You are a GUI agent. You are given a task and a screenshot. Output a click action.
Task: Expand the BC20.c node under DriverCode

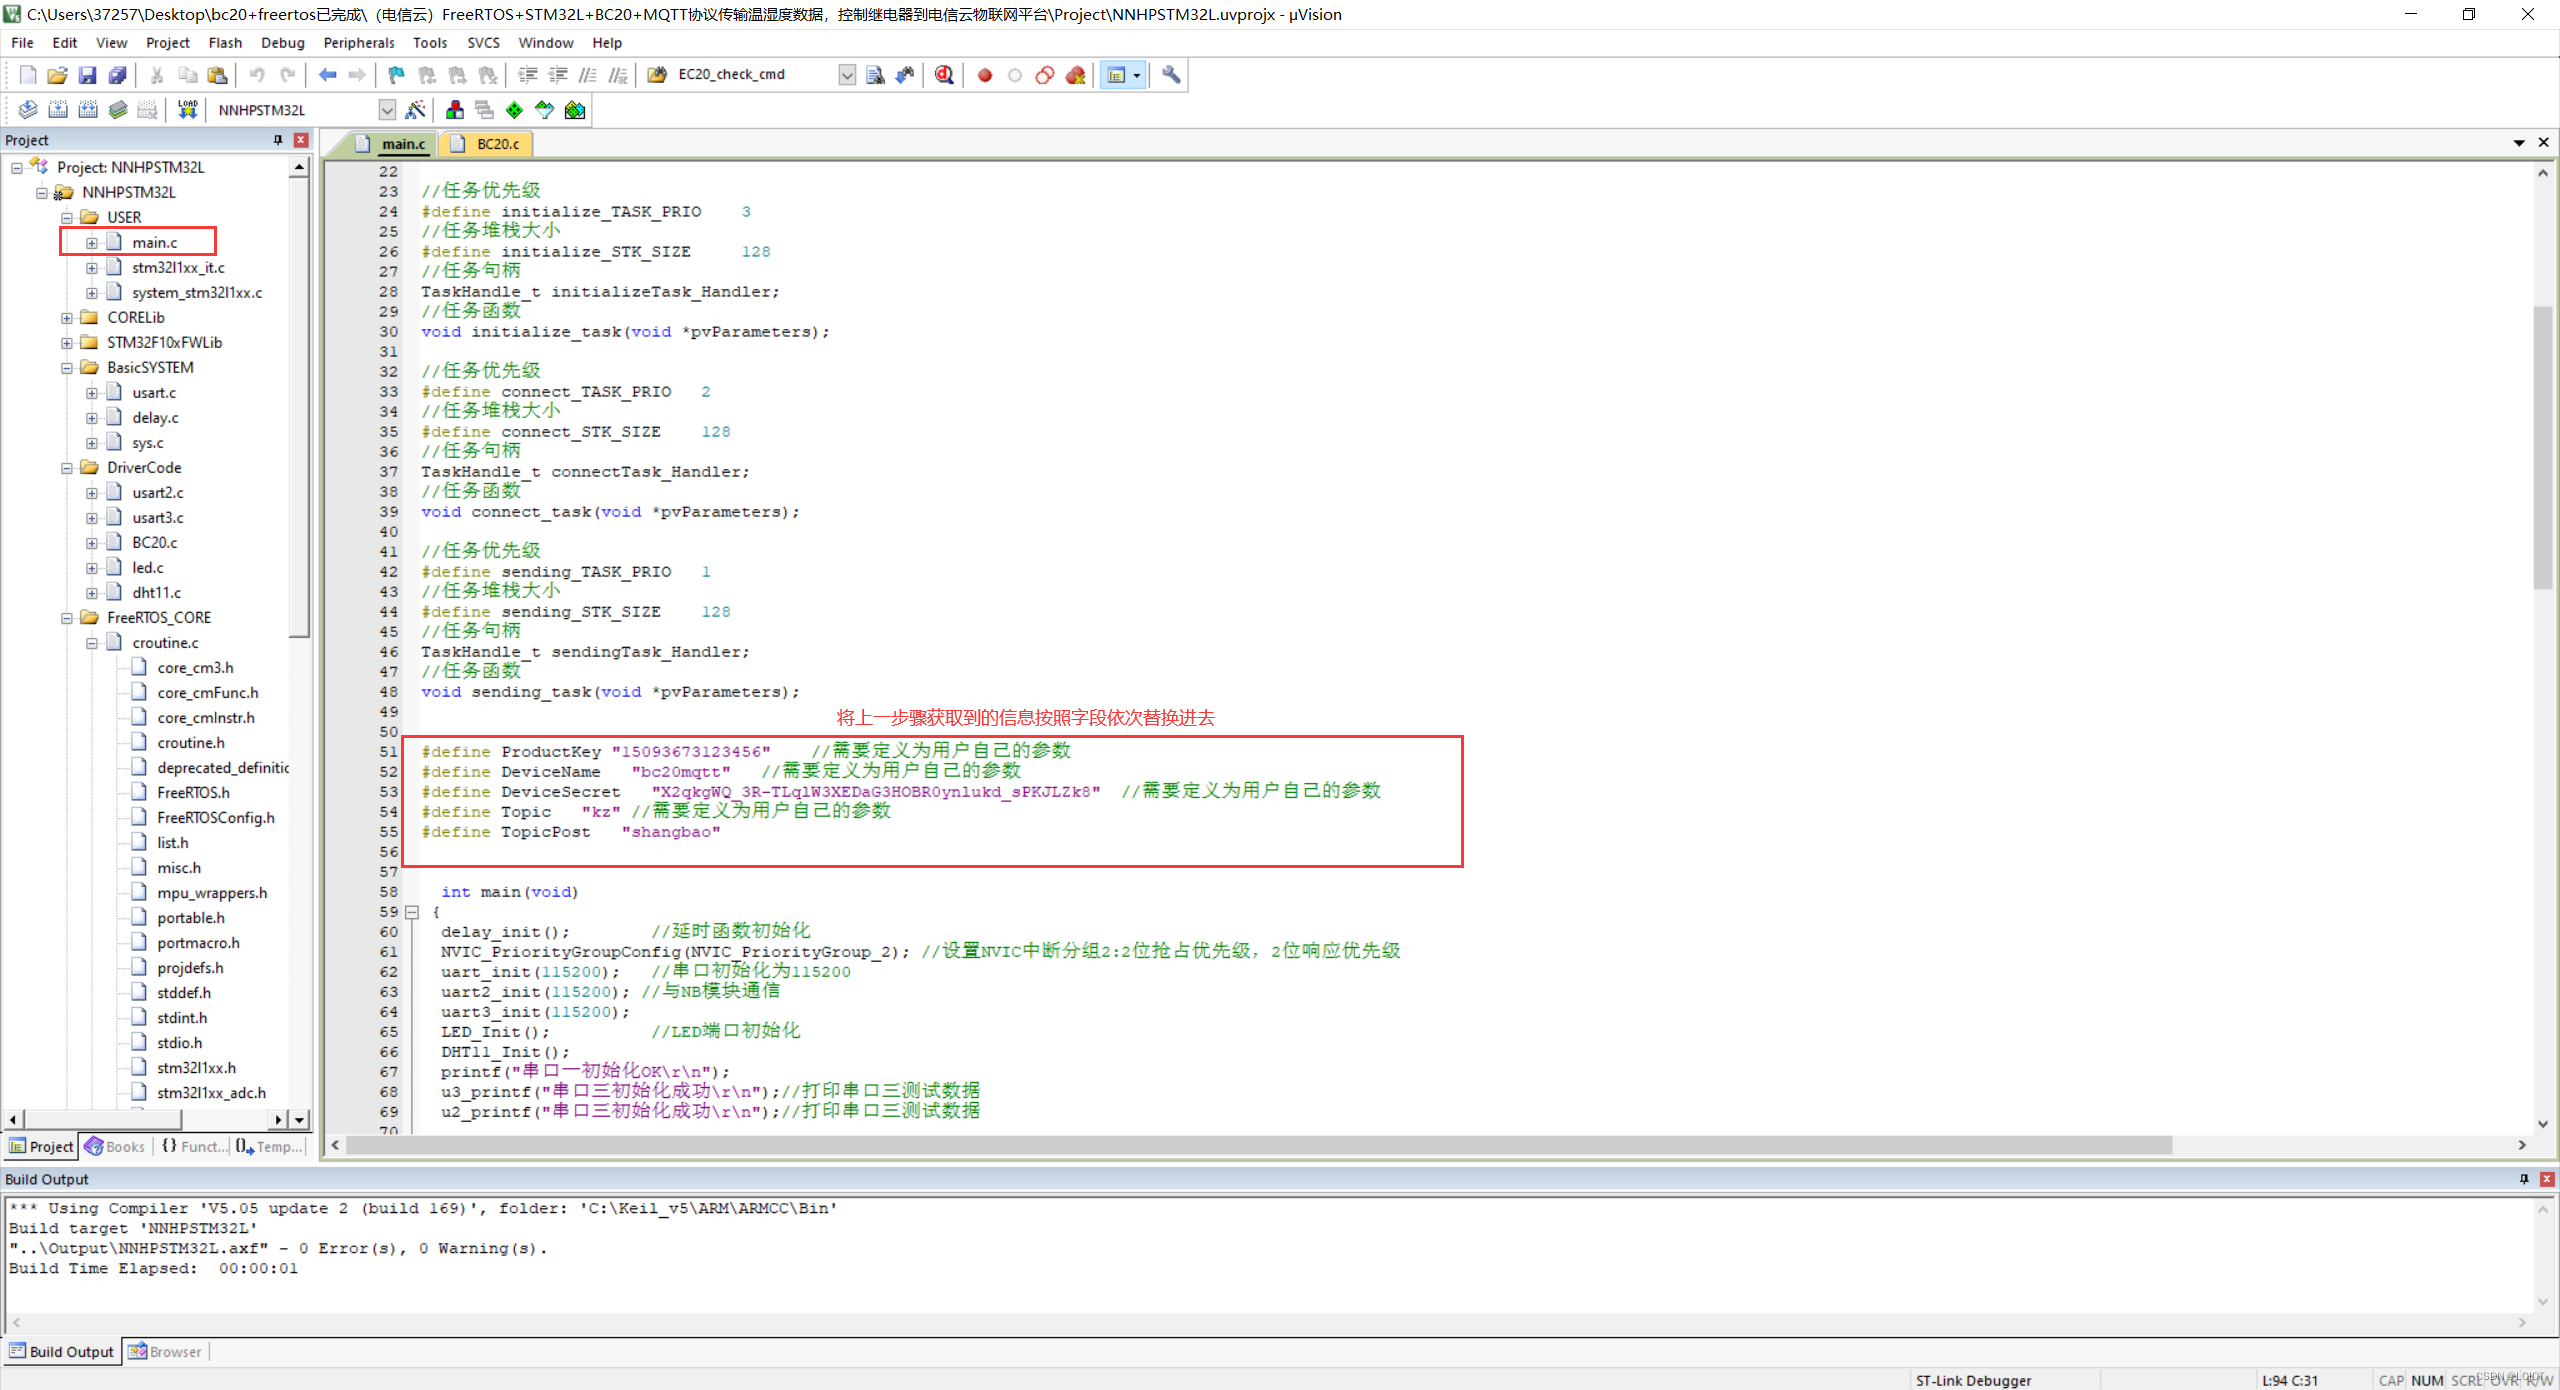click(92, 543)
